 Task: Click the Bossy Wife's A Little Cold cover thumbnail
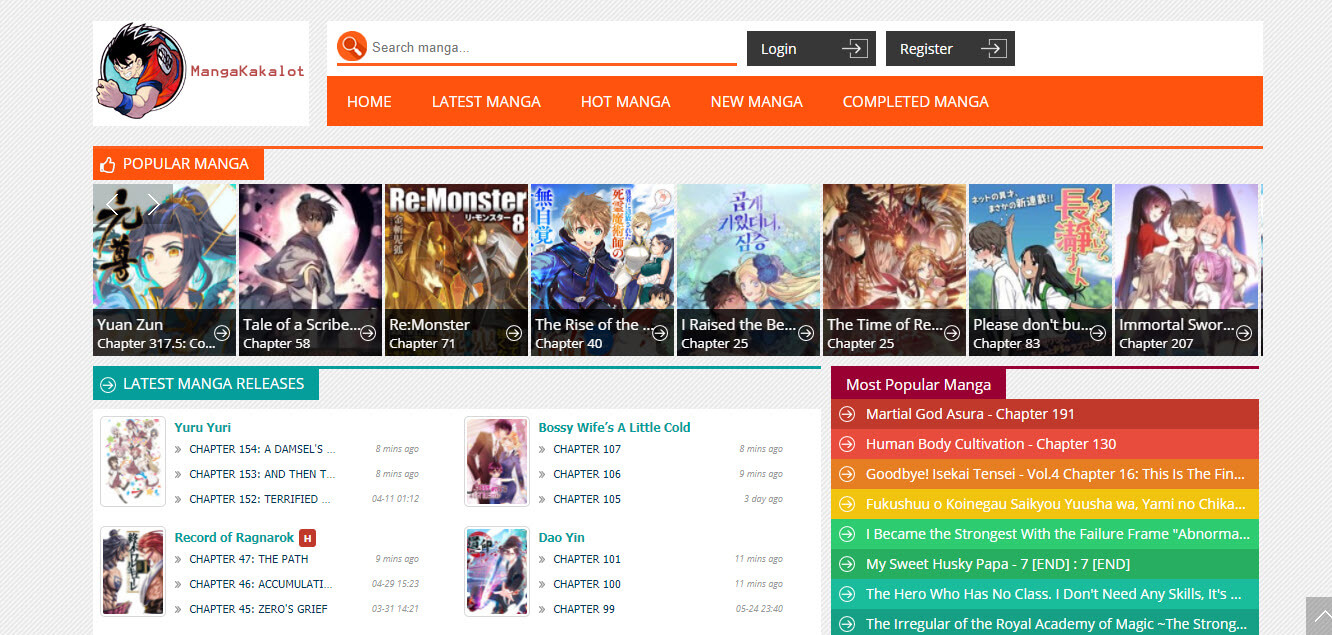(497, 461)
